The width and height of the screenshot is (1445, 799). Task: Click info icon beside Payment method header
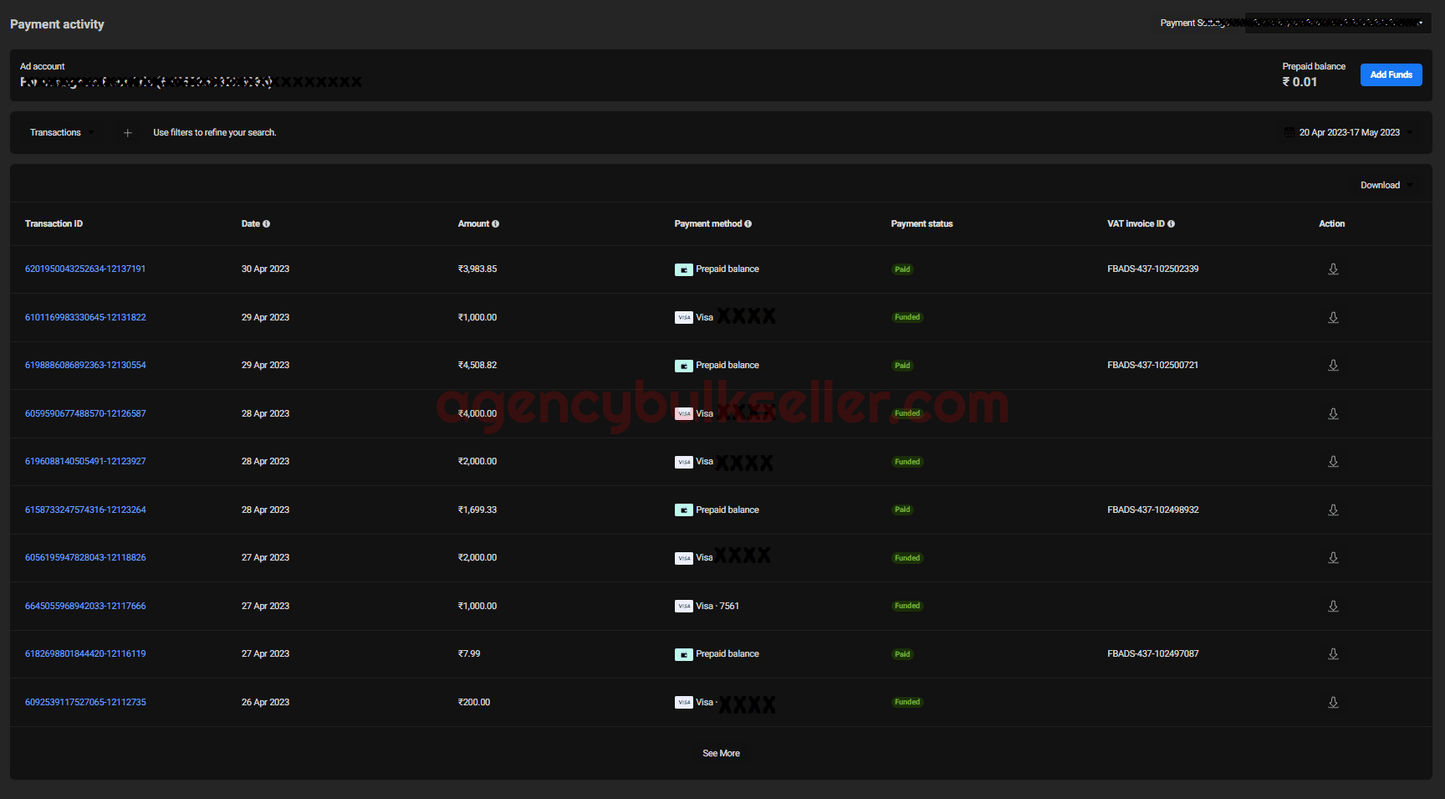coord(748,224)
